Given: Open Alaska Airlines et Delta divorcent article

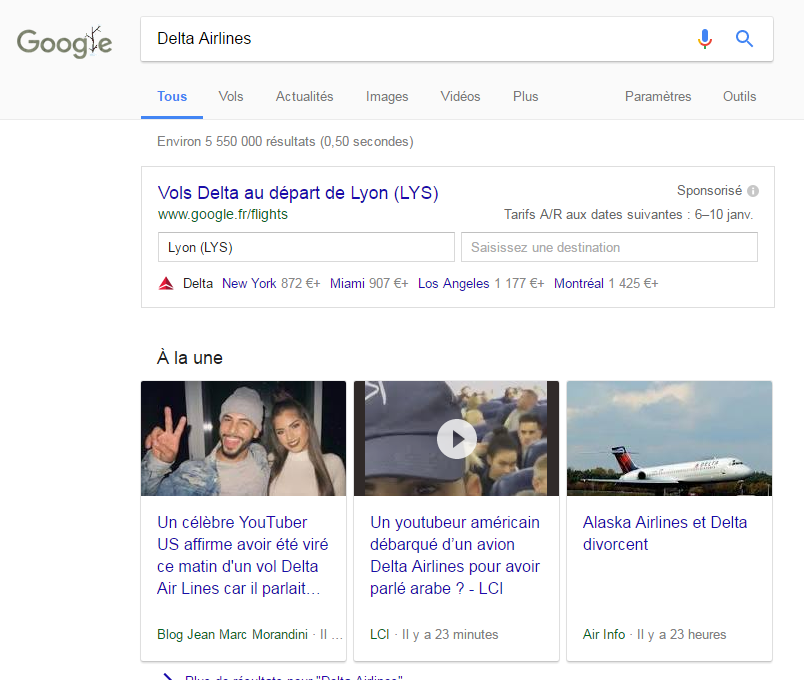Looking at the screenshot, I should pos(664,533).
